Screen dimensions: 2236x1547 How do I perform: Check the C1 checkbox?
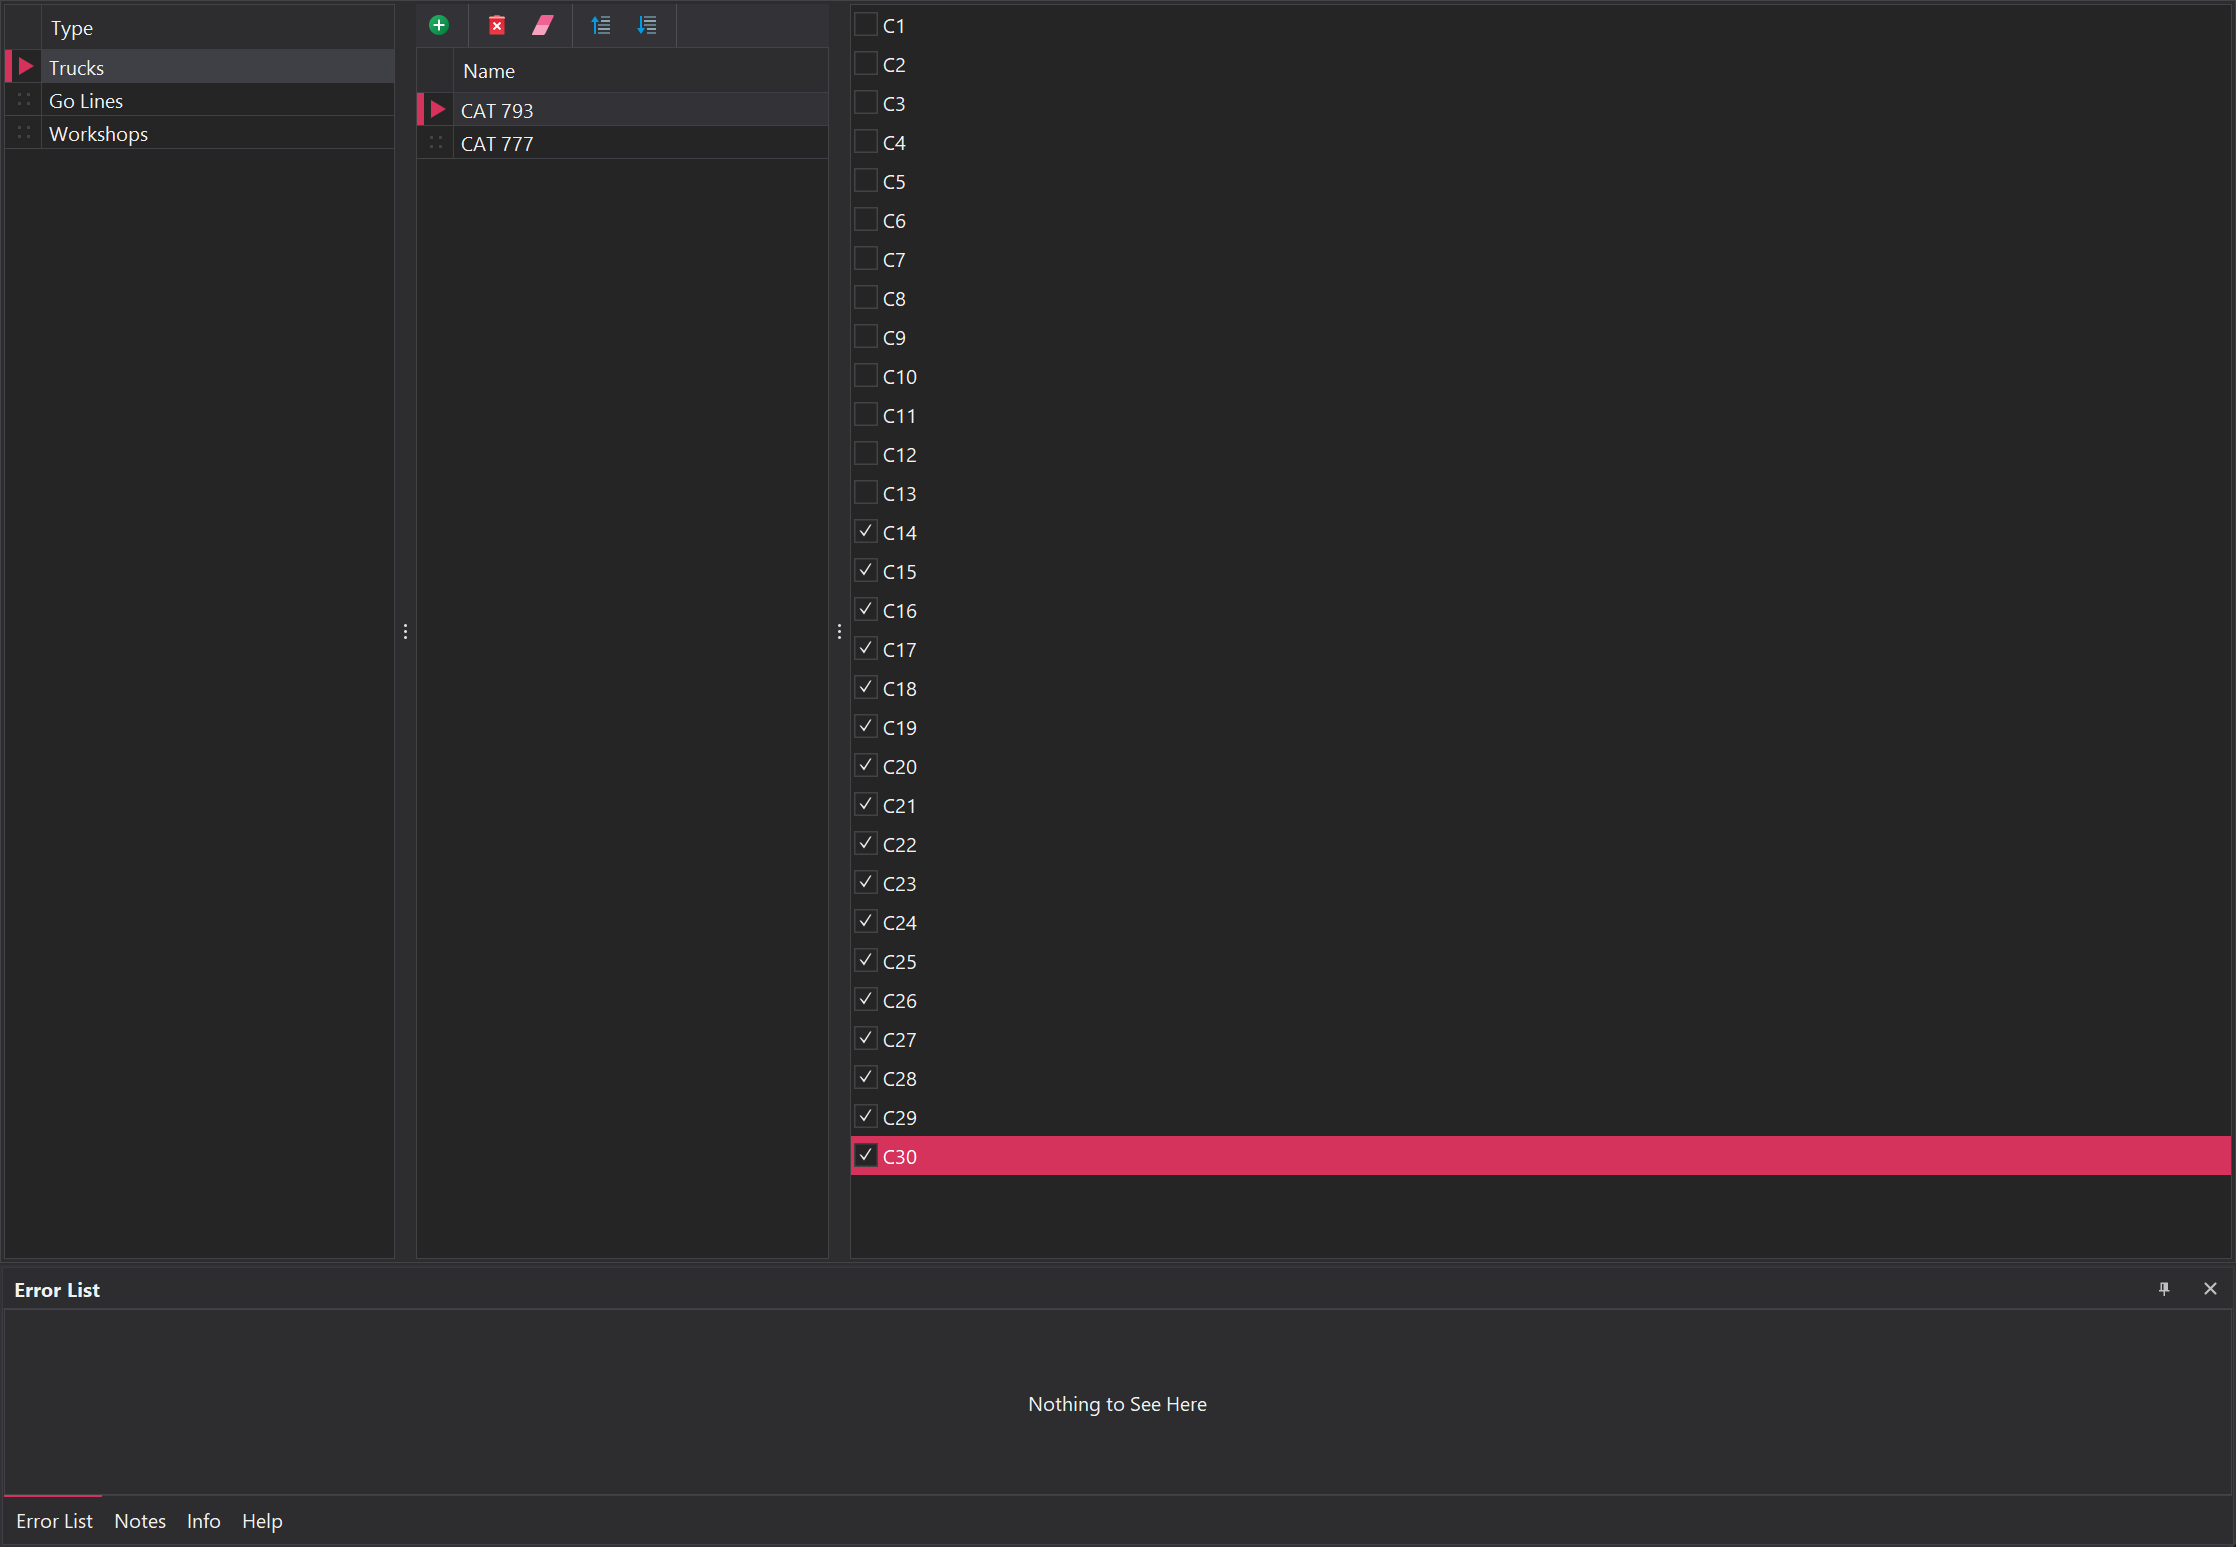point(866,24)
